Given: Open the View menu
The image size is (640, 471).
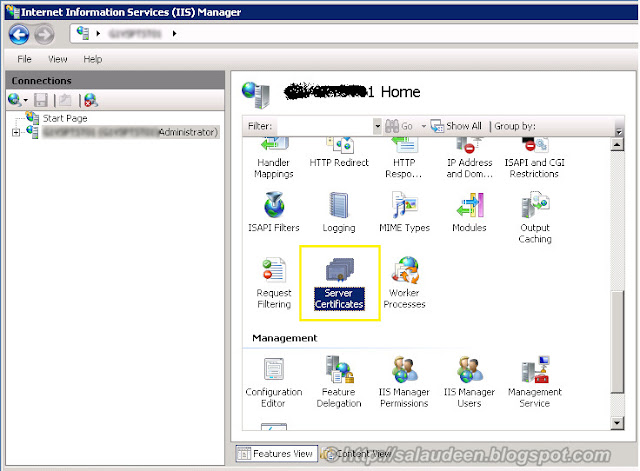Looking at the screenshot, I should pos(58,59).
